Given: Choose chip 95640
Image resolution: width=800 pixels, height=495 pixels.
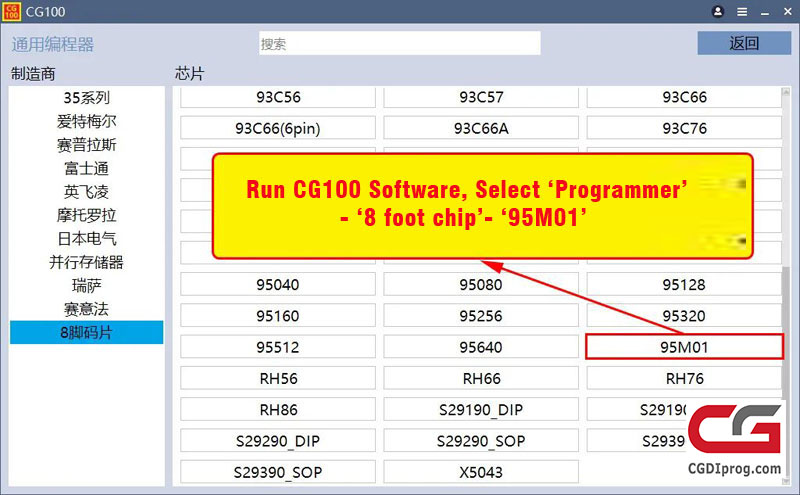Looking at the screenshot, I should 481,347.
